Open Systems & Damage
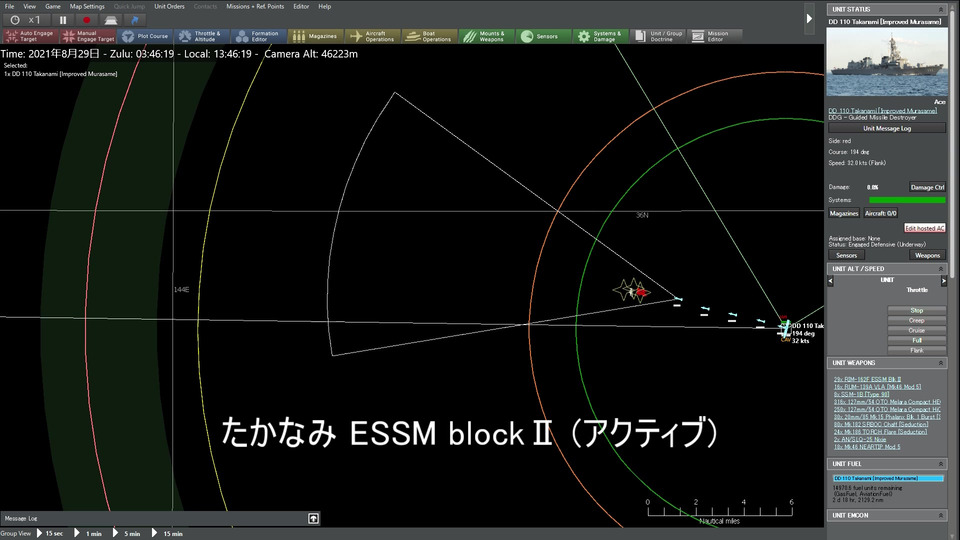 pyautogui.click(x=600, y=36)
